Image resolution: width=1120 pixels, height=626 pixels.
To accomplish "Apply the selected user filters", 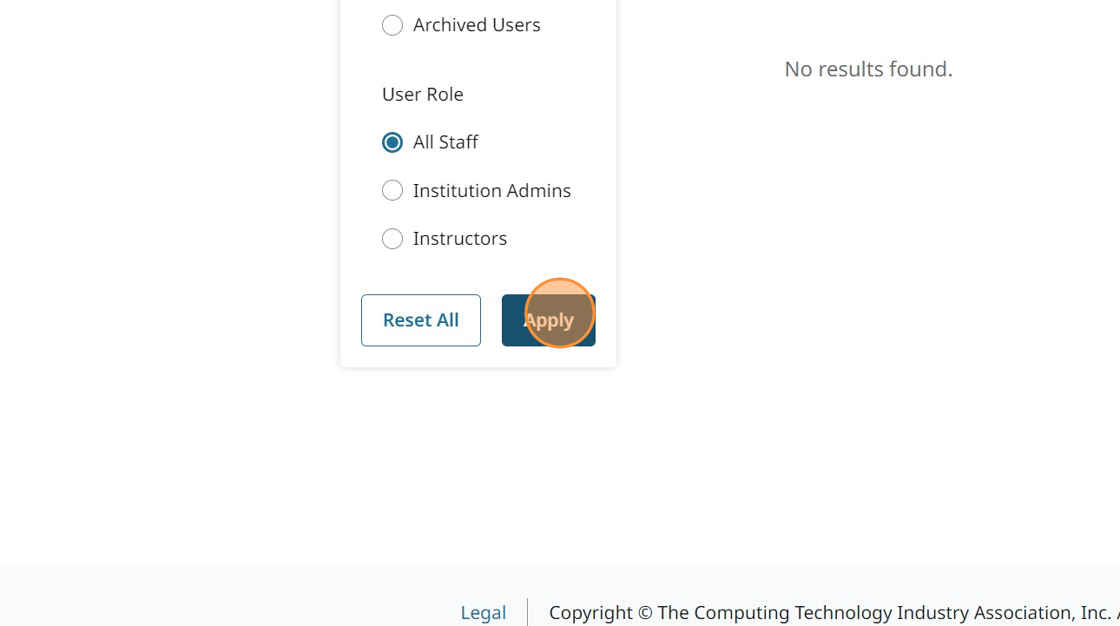I will click(548, 320).
